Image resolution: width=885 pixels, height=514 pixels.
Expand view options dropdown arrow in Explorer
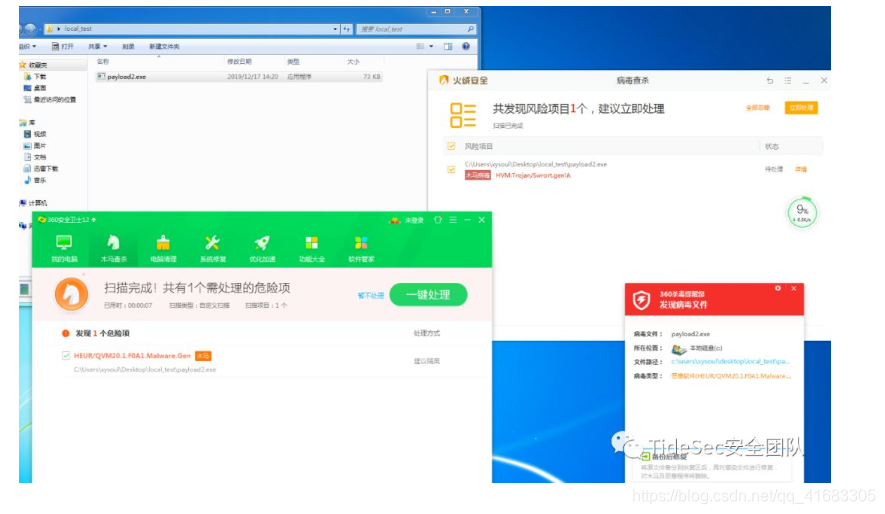coord(432,46)
